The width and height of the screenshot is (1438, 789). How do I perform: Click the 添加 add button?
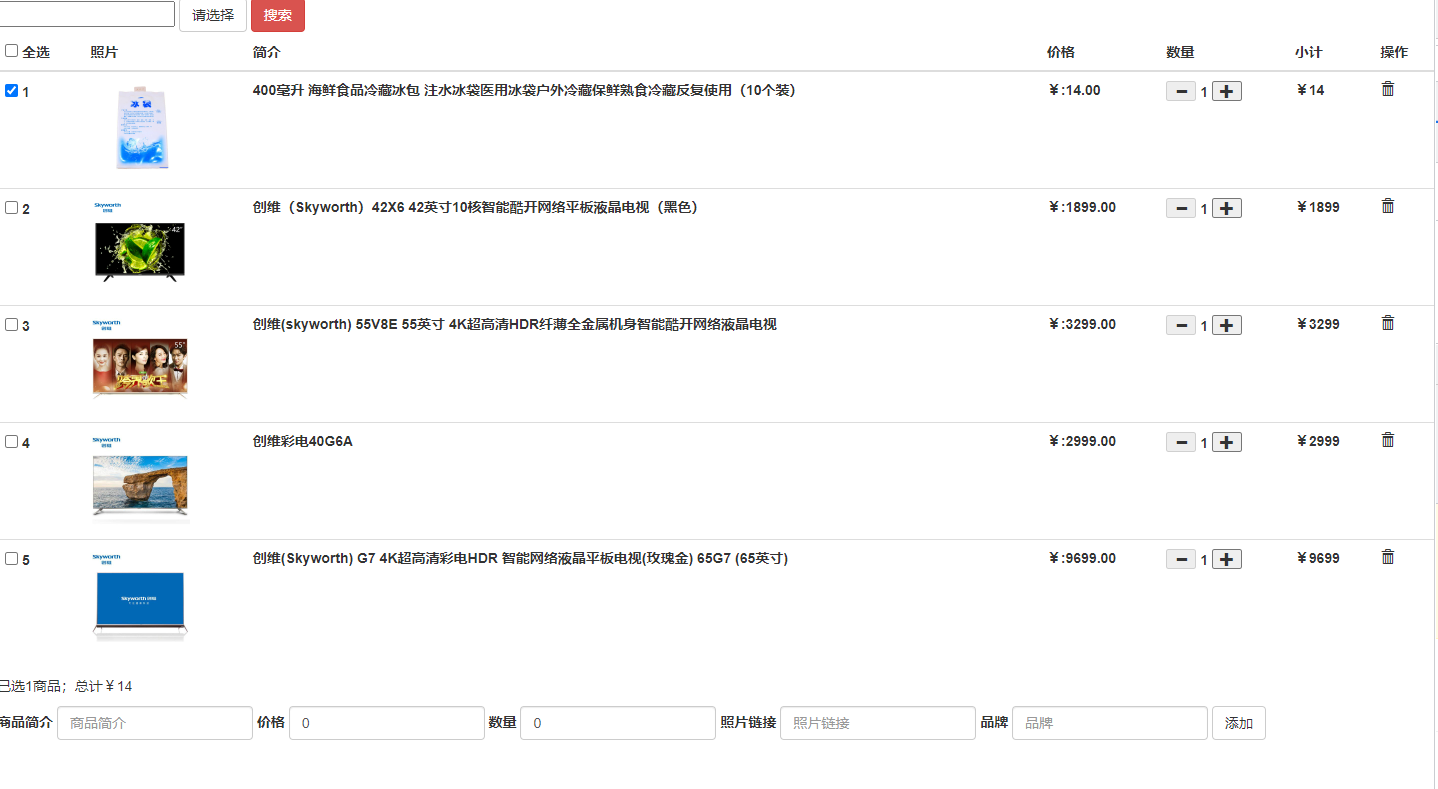(1239, 723)
